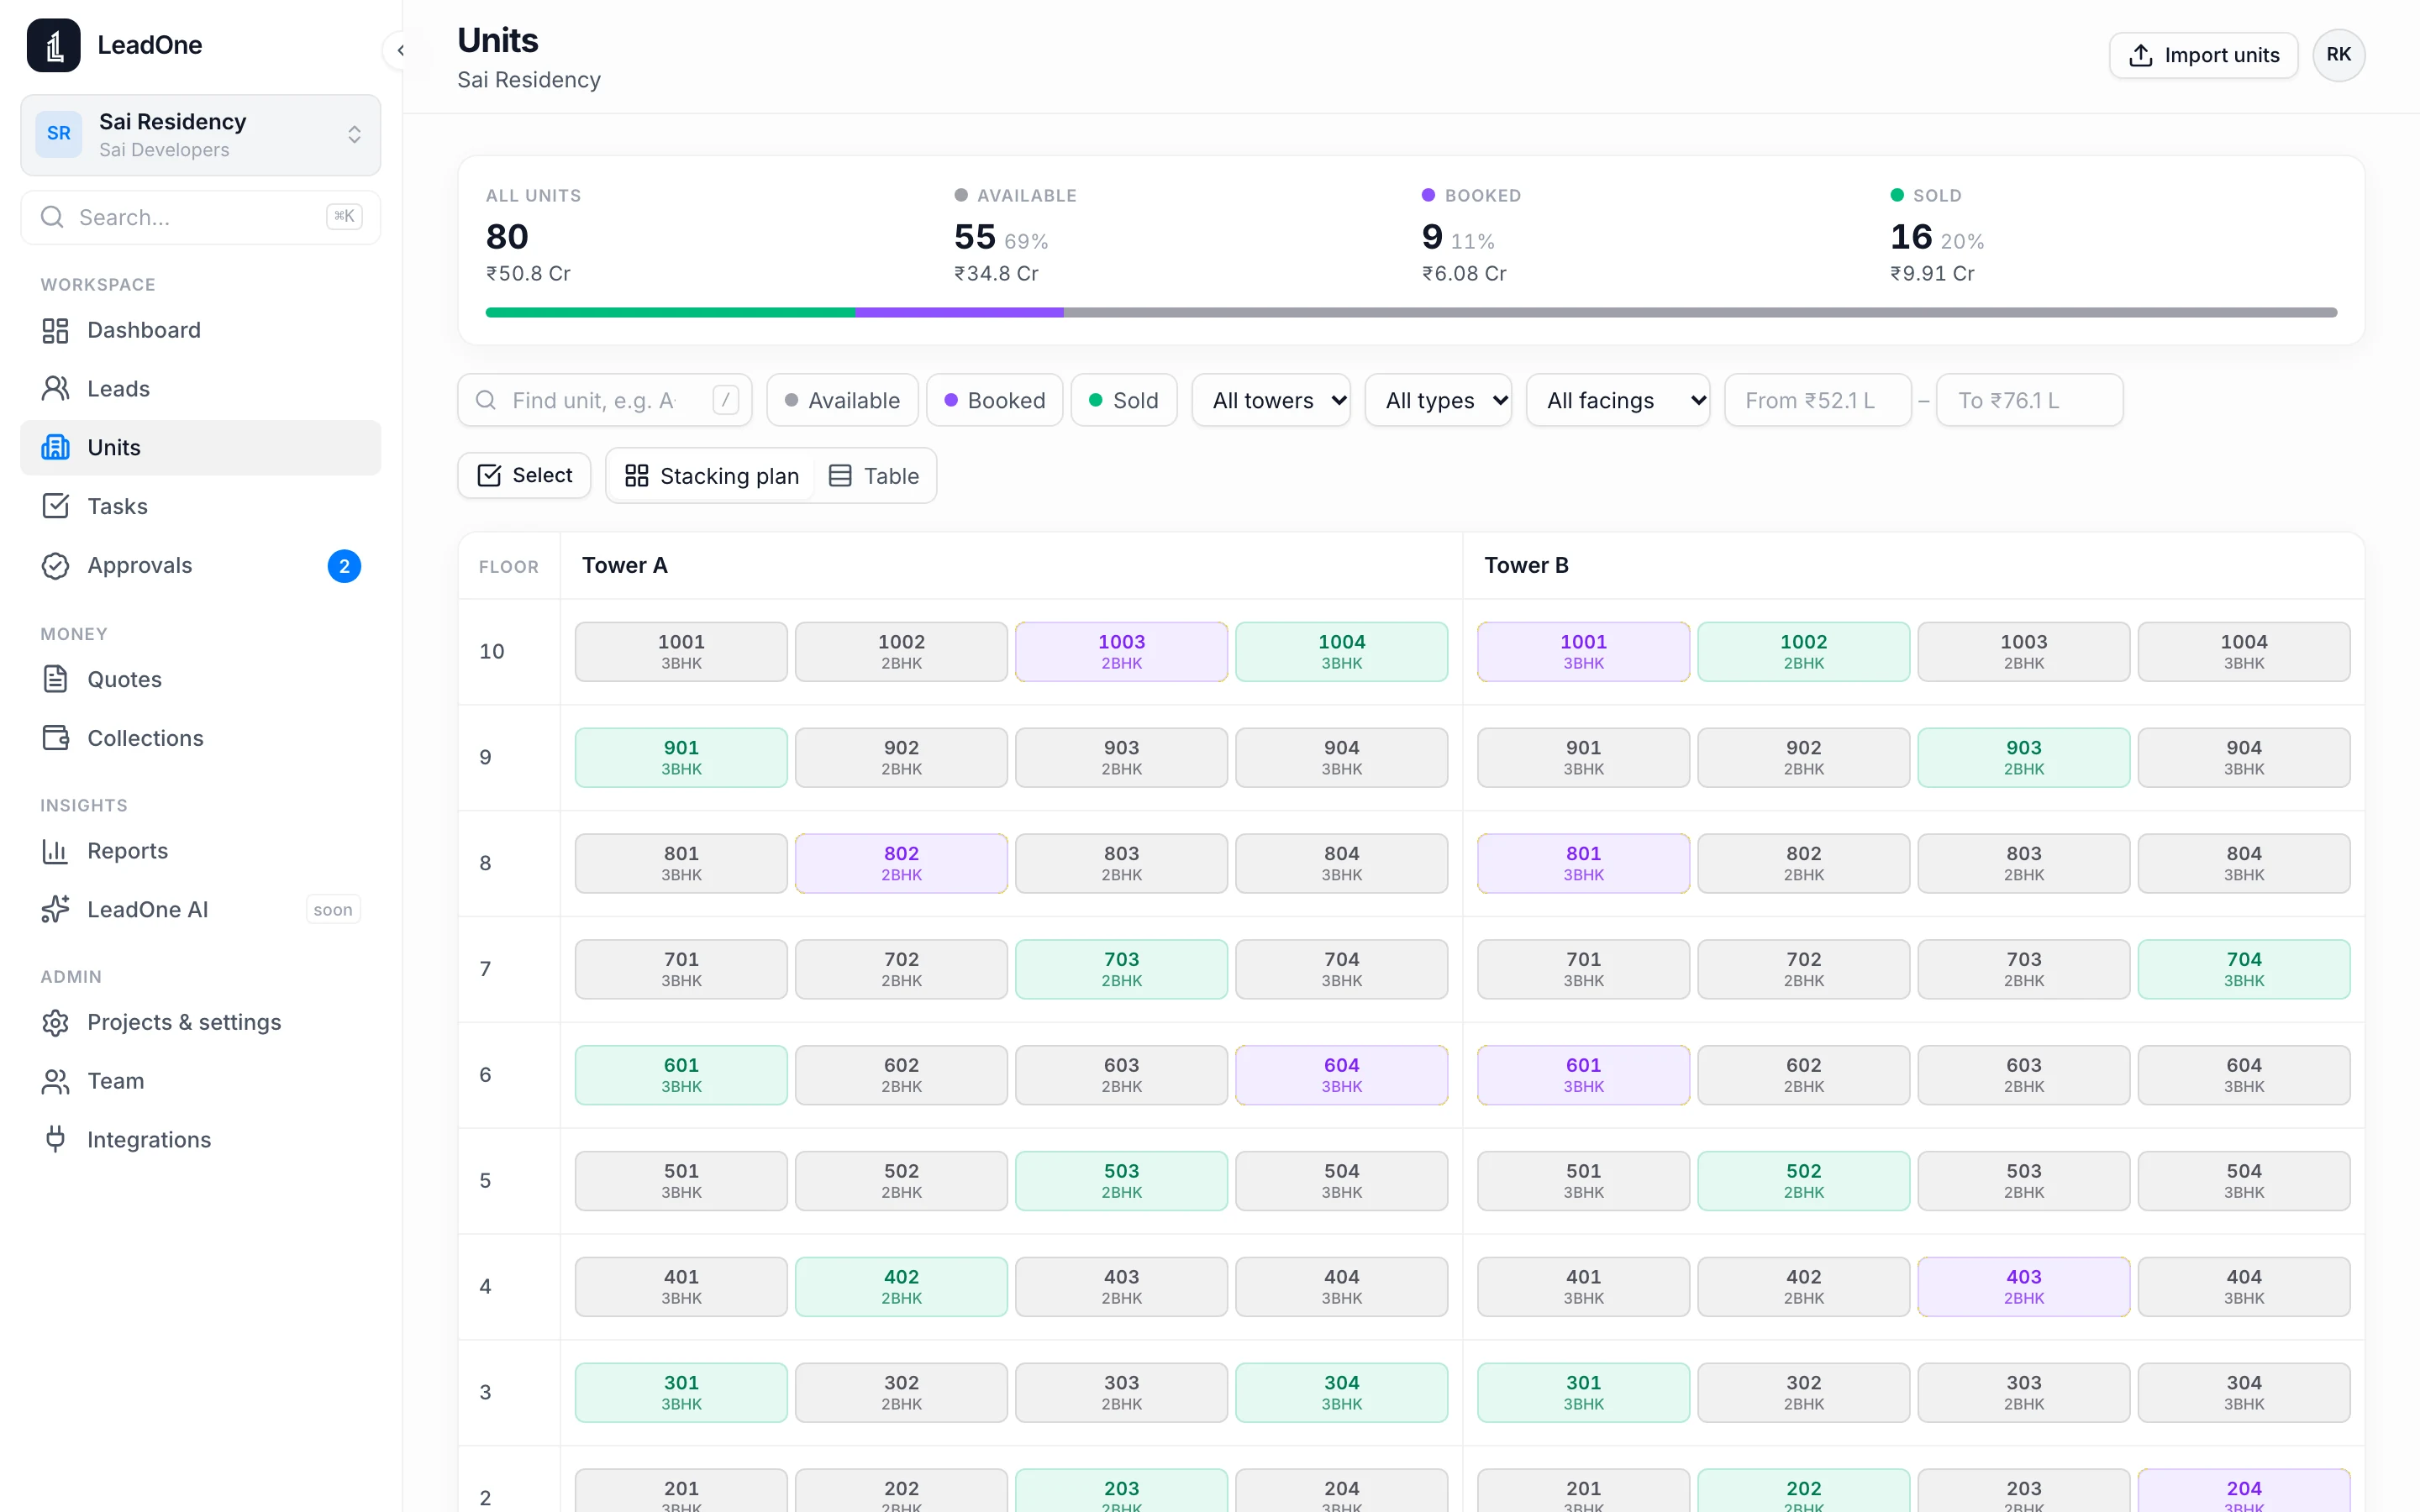The width and height of the screenshot is (2420, 1512).
Task: Open Tower A unit 901
Action: [681, 758]
